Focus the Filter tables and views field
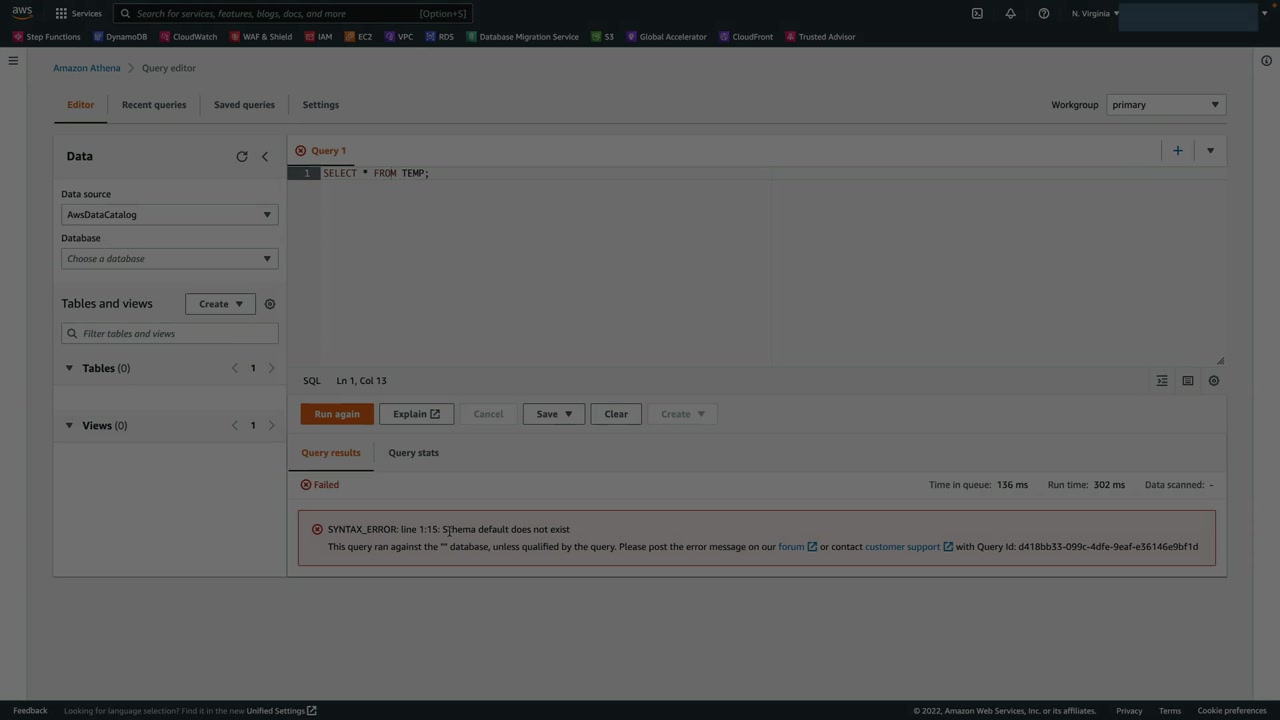 (x=169, y=334)
